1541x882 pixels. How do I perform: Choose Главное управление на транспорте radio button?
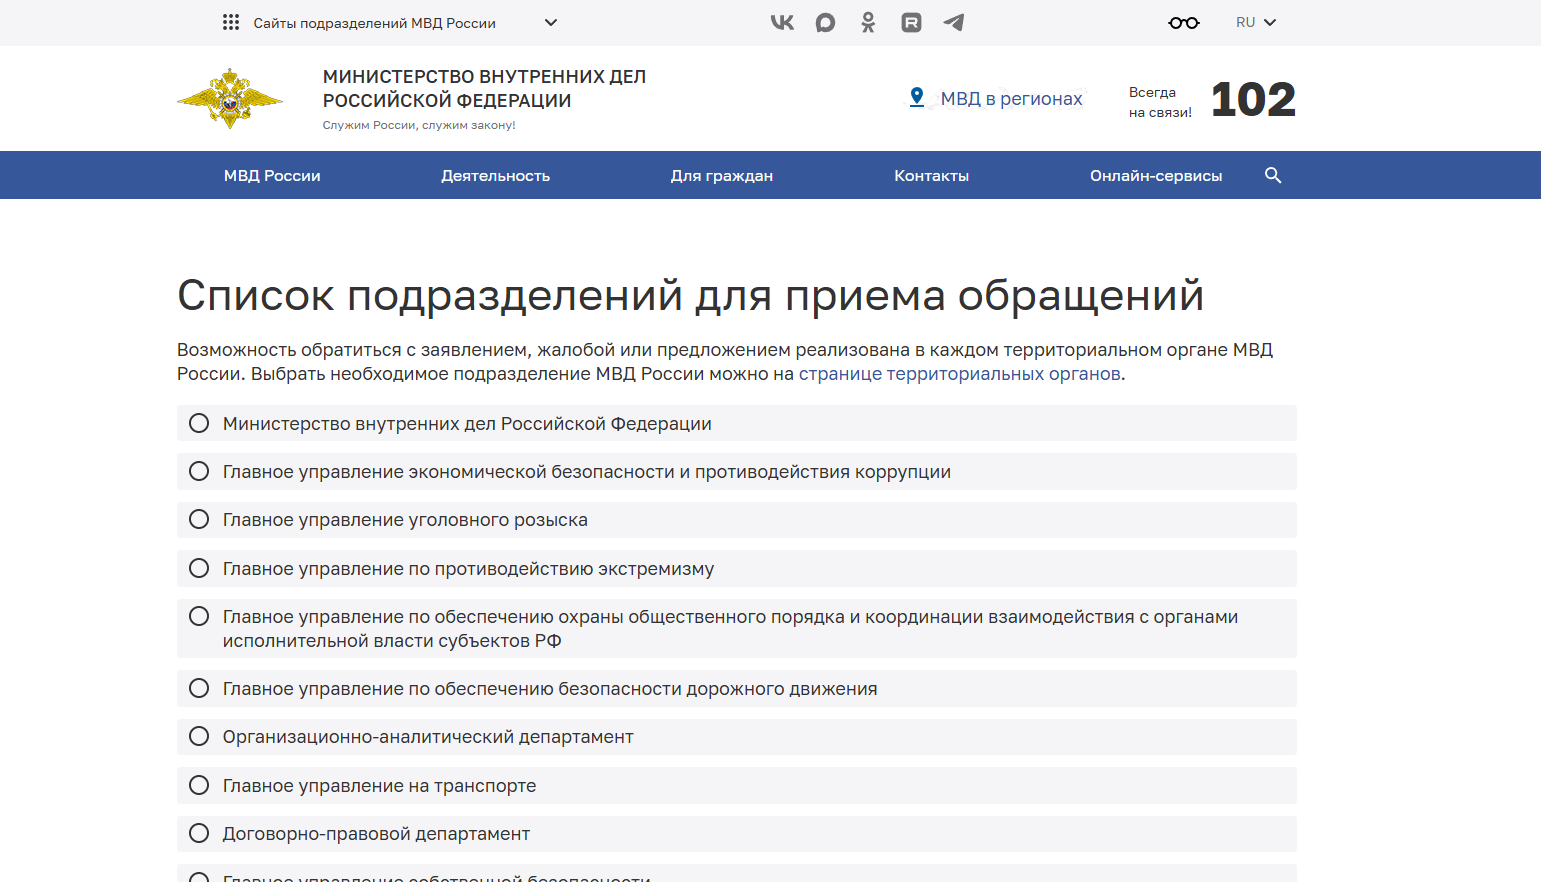[199, 785]
